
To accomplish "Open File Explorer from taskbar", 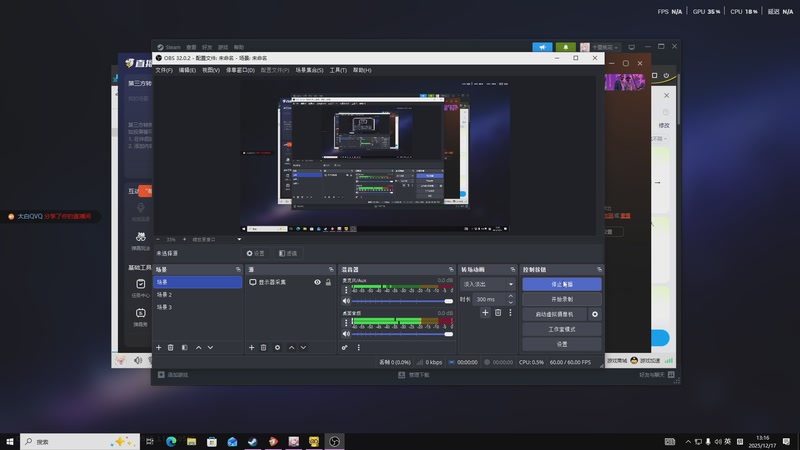I will click(191, 441).
